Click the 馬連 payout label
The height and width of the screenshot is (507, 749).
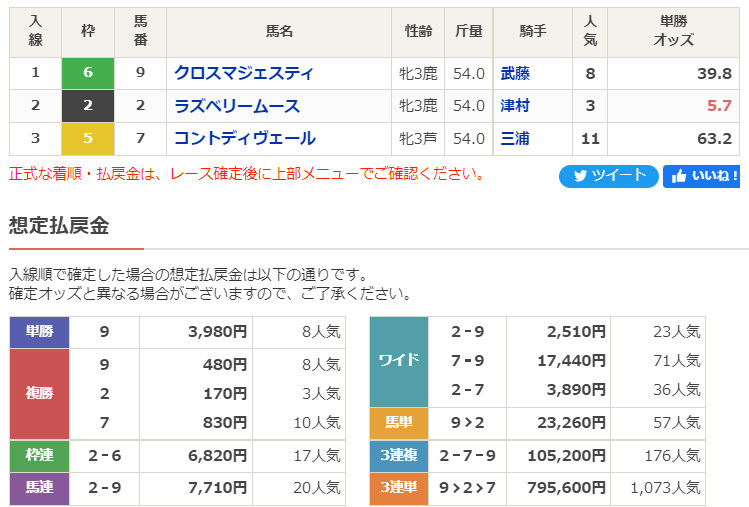click(40, 488)
